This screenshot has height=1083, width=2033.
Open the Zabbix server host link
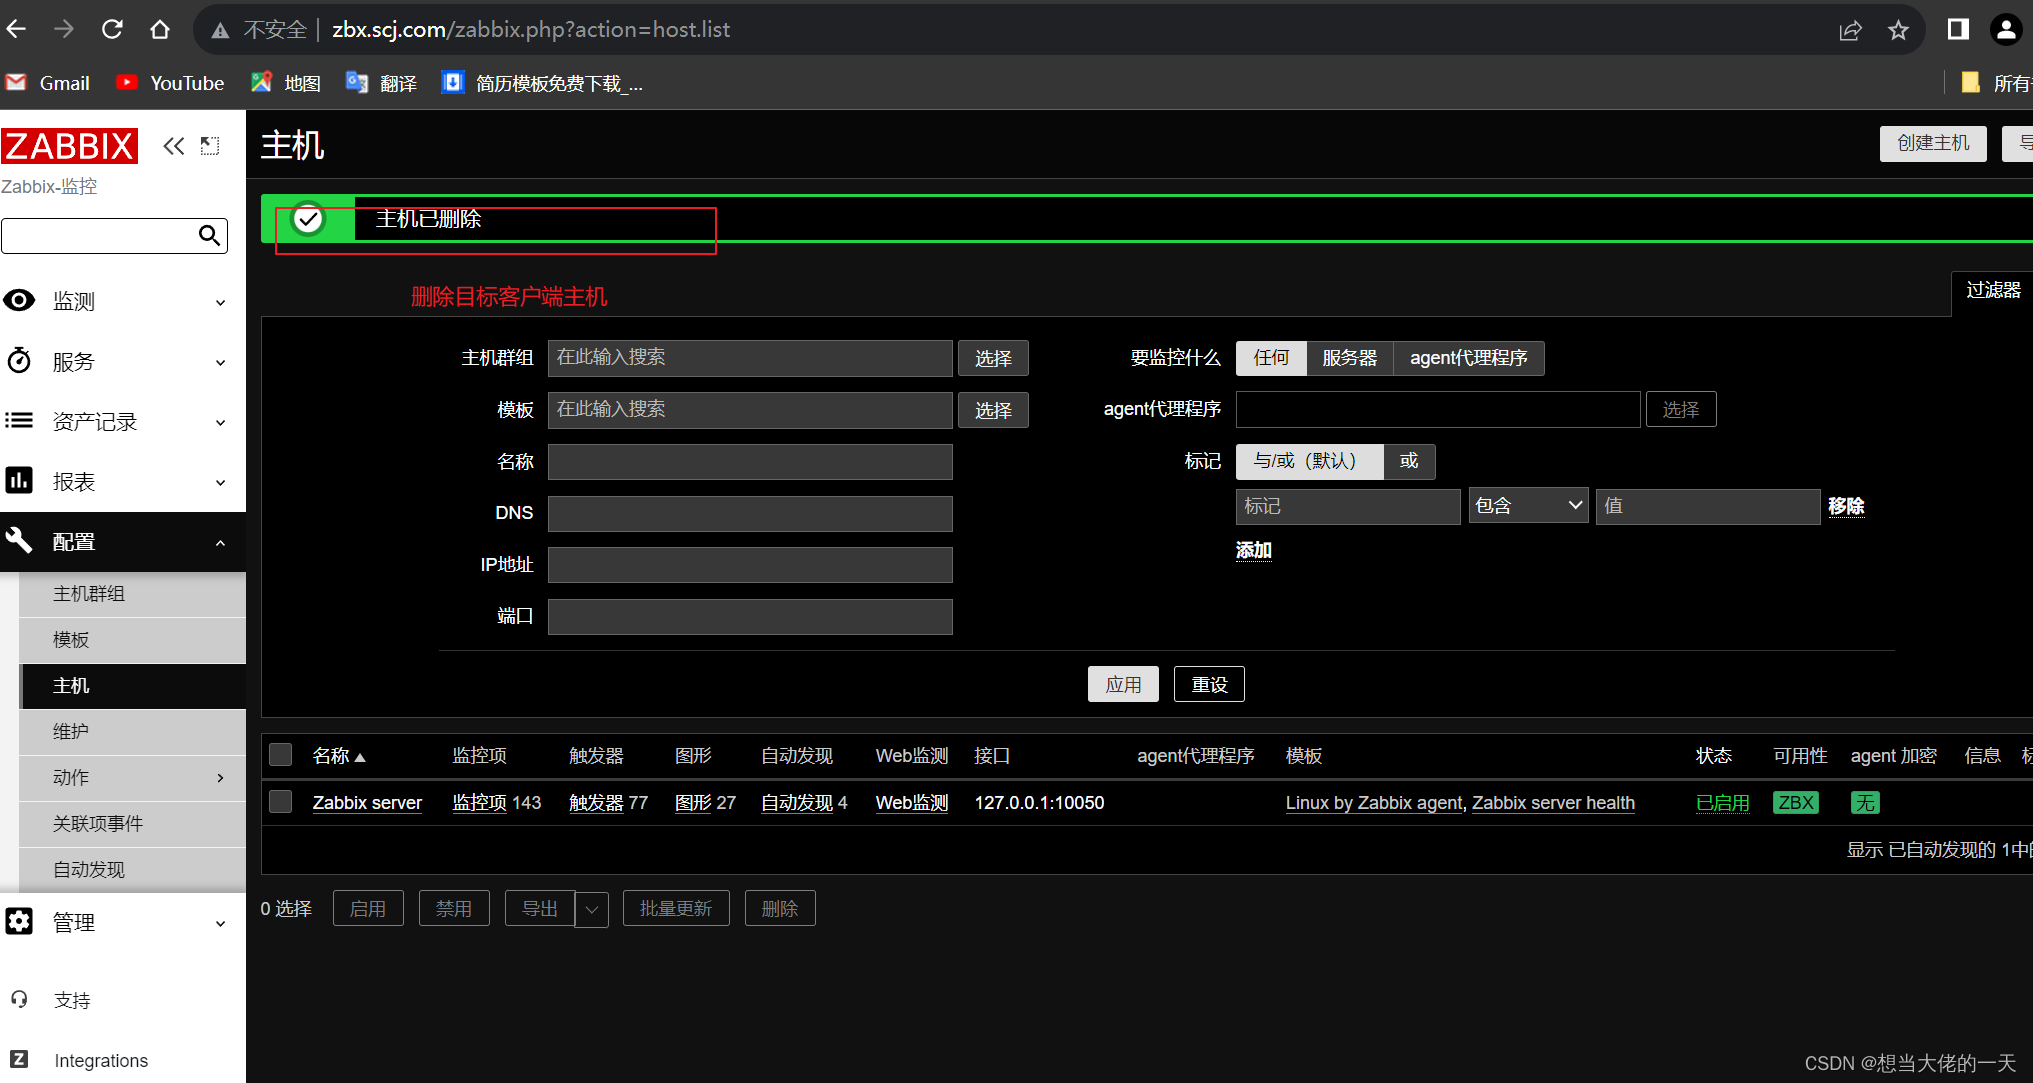(x=367, y=803)
